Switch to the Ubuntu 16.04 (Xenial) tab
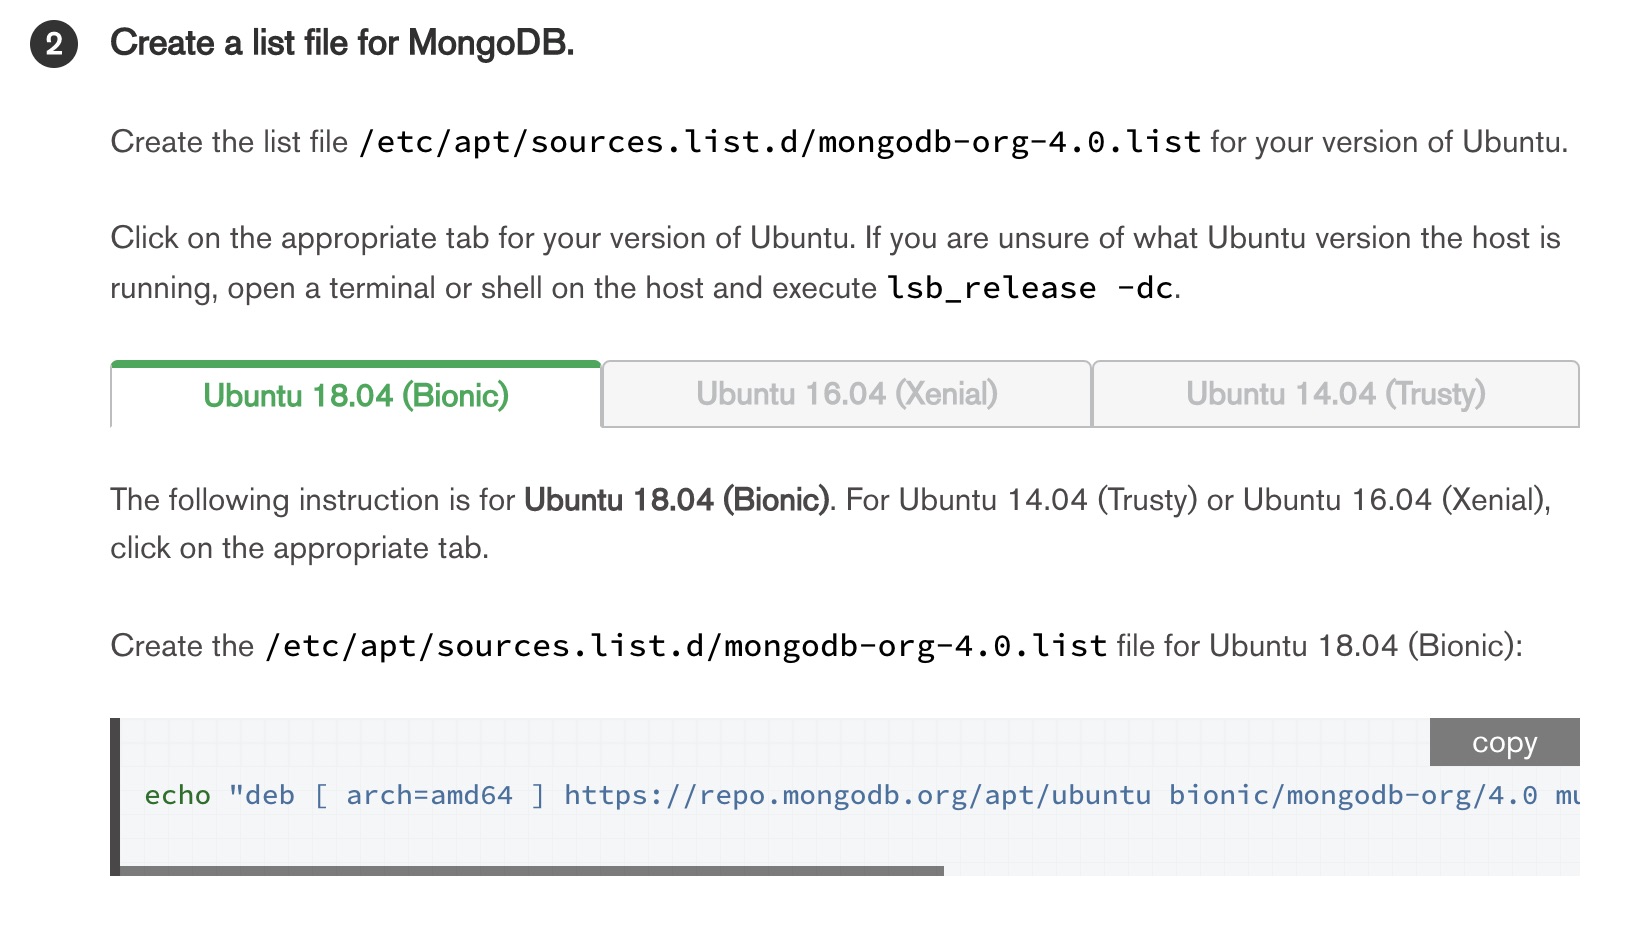The image size is (1630, 934). (x=845, y=393)
